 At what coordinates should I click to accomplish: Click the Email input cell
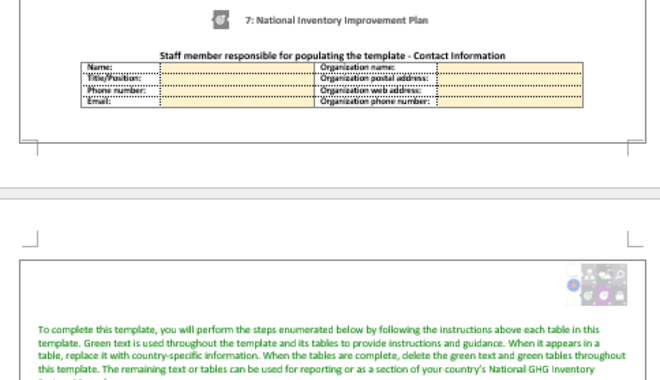[237, 102]
